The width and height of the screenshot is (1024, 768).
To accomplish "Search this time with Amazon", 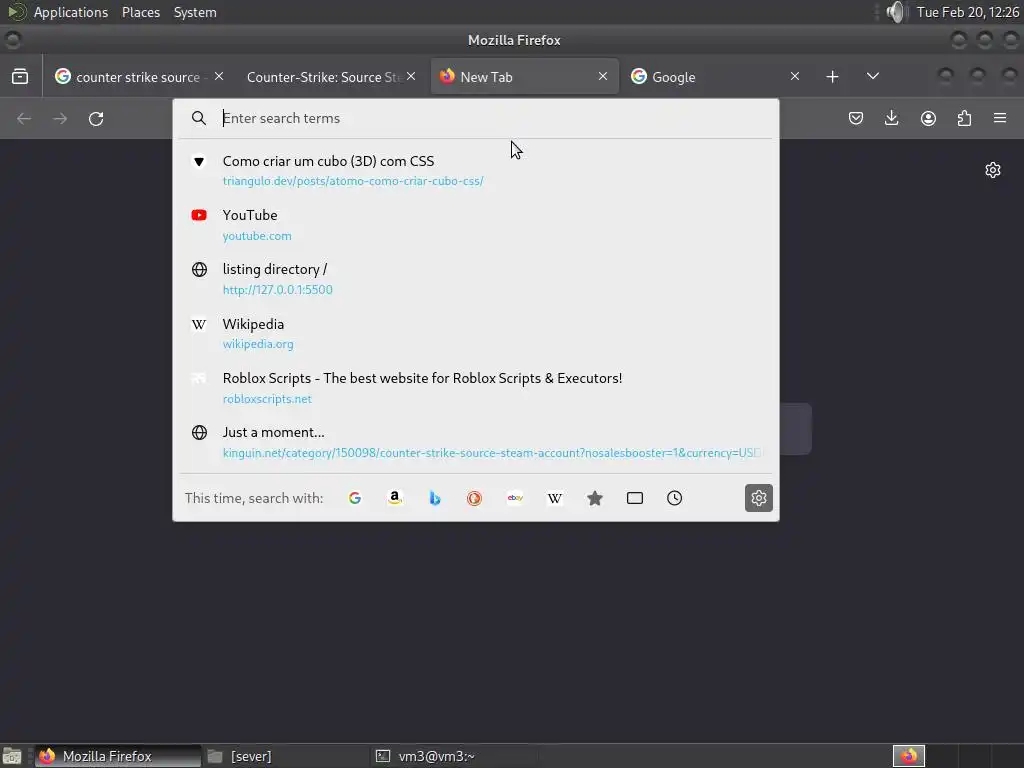I will click(394, 498).
